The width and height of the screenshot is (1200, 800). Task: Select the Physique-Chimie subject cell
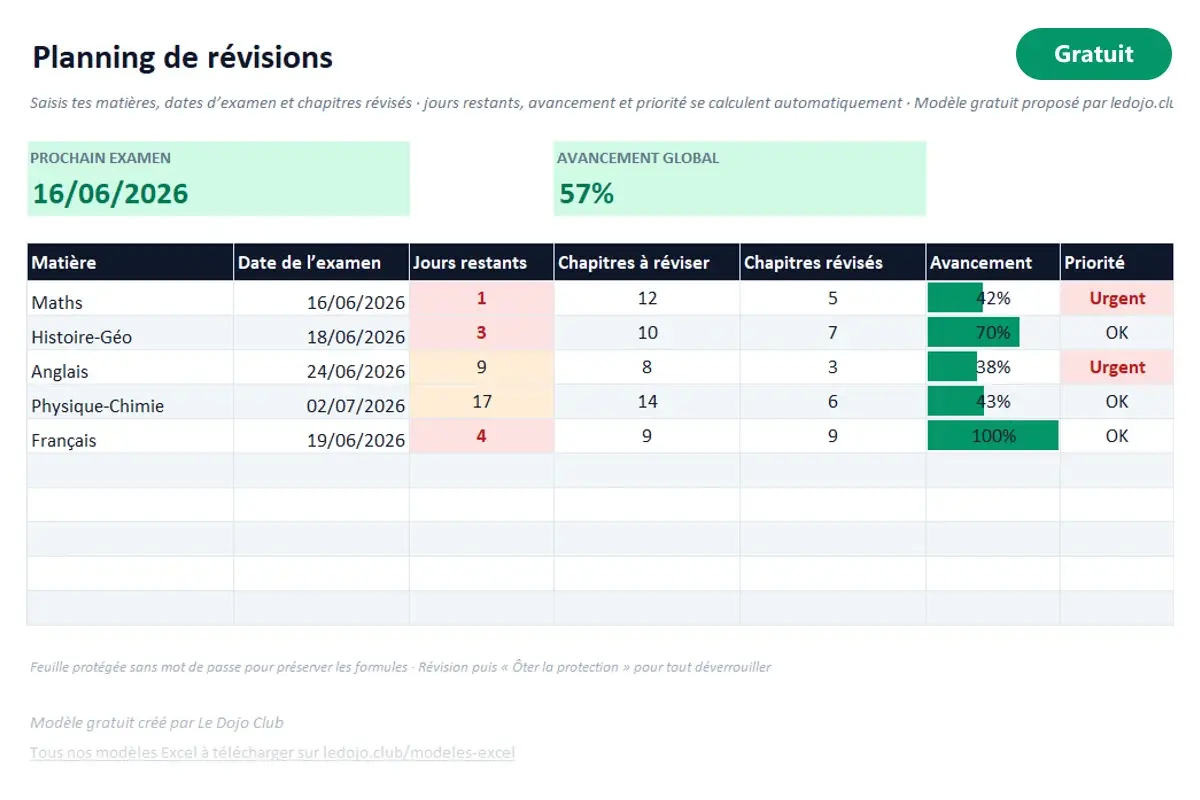130,403
